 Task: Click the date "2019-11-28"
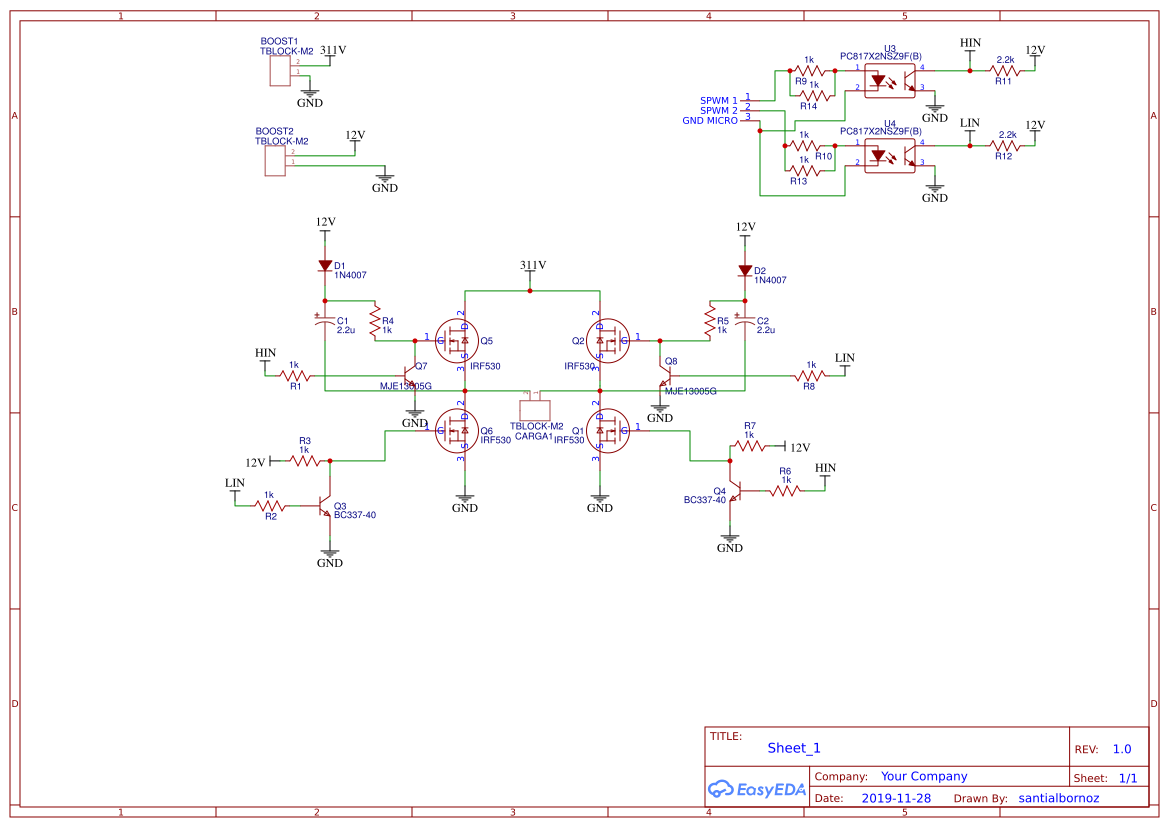click(x=896, y=798)
